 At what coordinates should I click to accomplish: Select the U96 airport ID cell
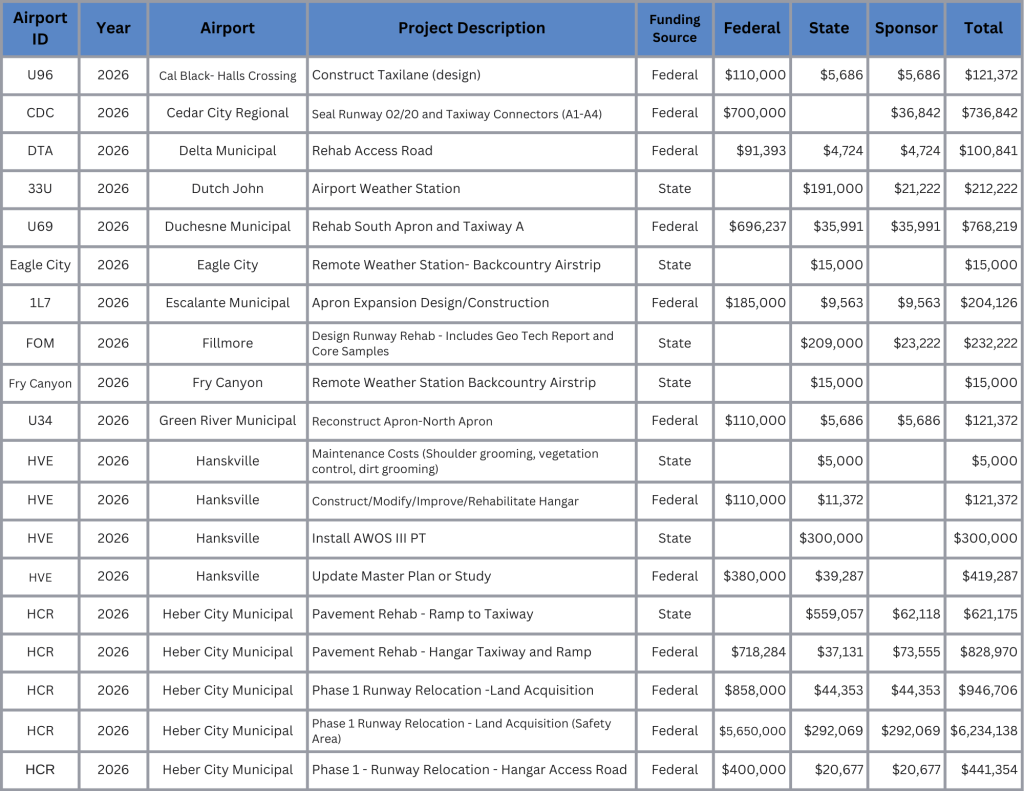click(x=40, y=75)
